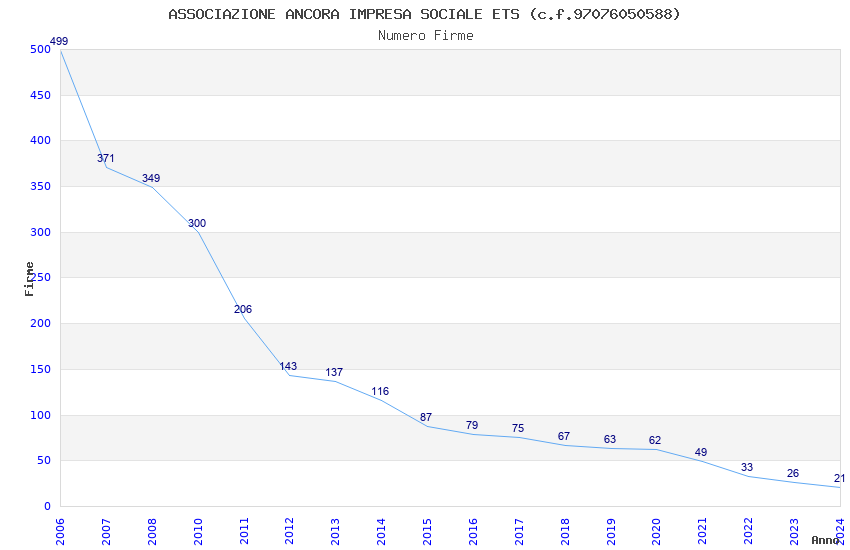Click the 2010 year axis label
This screenshot has width=850, height=550.
[x=197, y=532]
